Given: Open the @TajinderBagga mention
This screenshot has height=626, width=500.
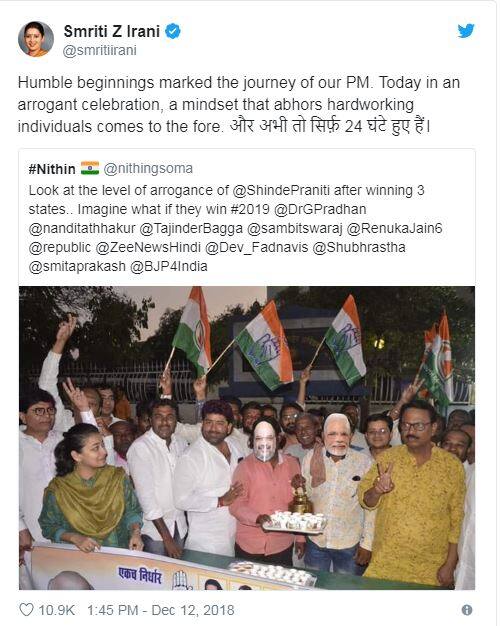Looking at the screenshot, I should pos(191,228).
